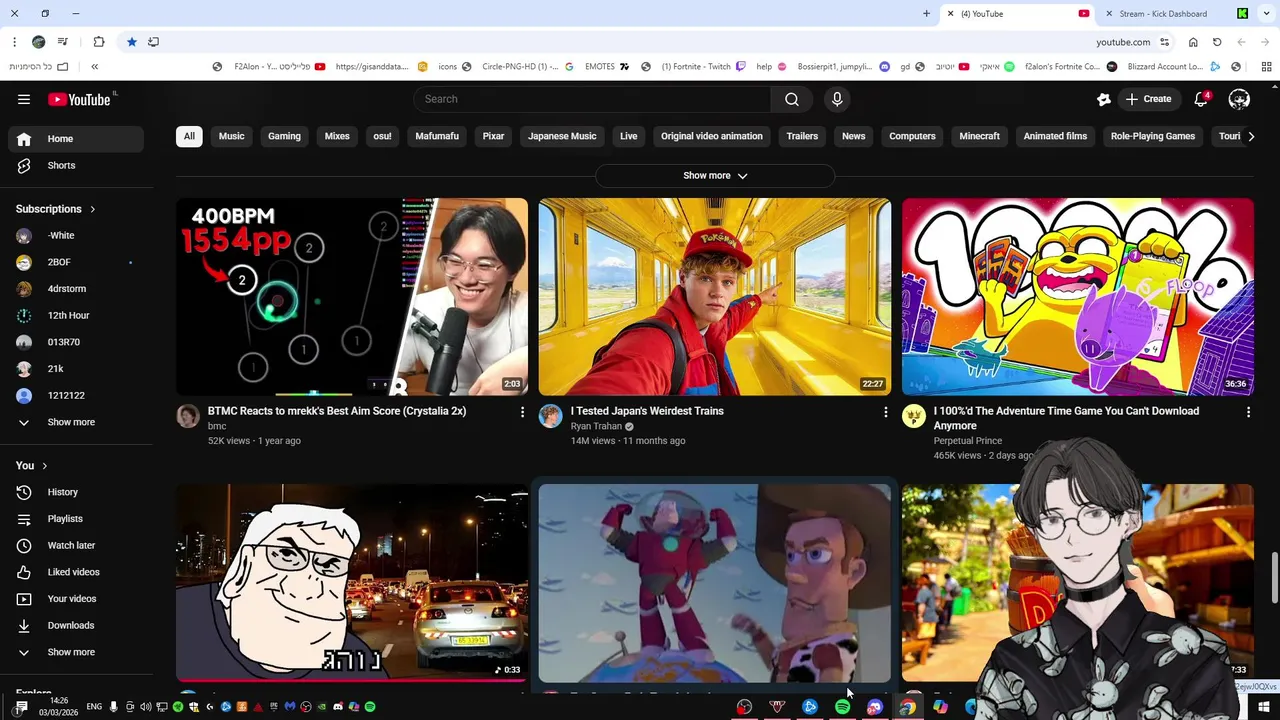Select the osu! category chip
This screenshot has width=1280, height=720.
click(x=383, y=136)
